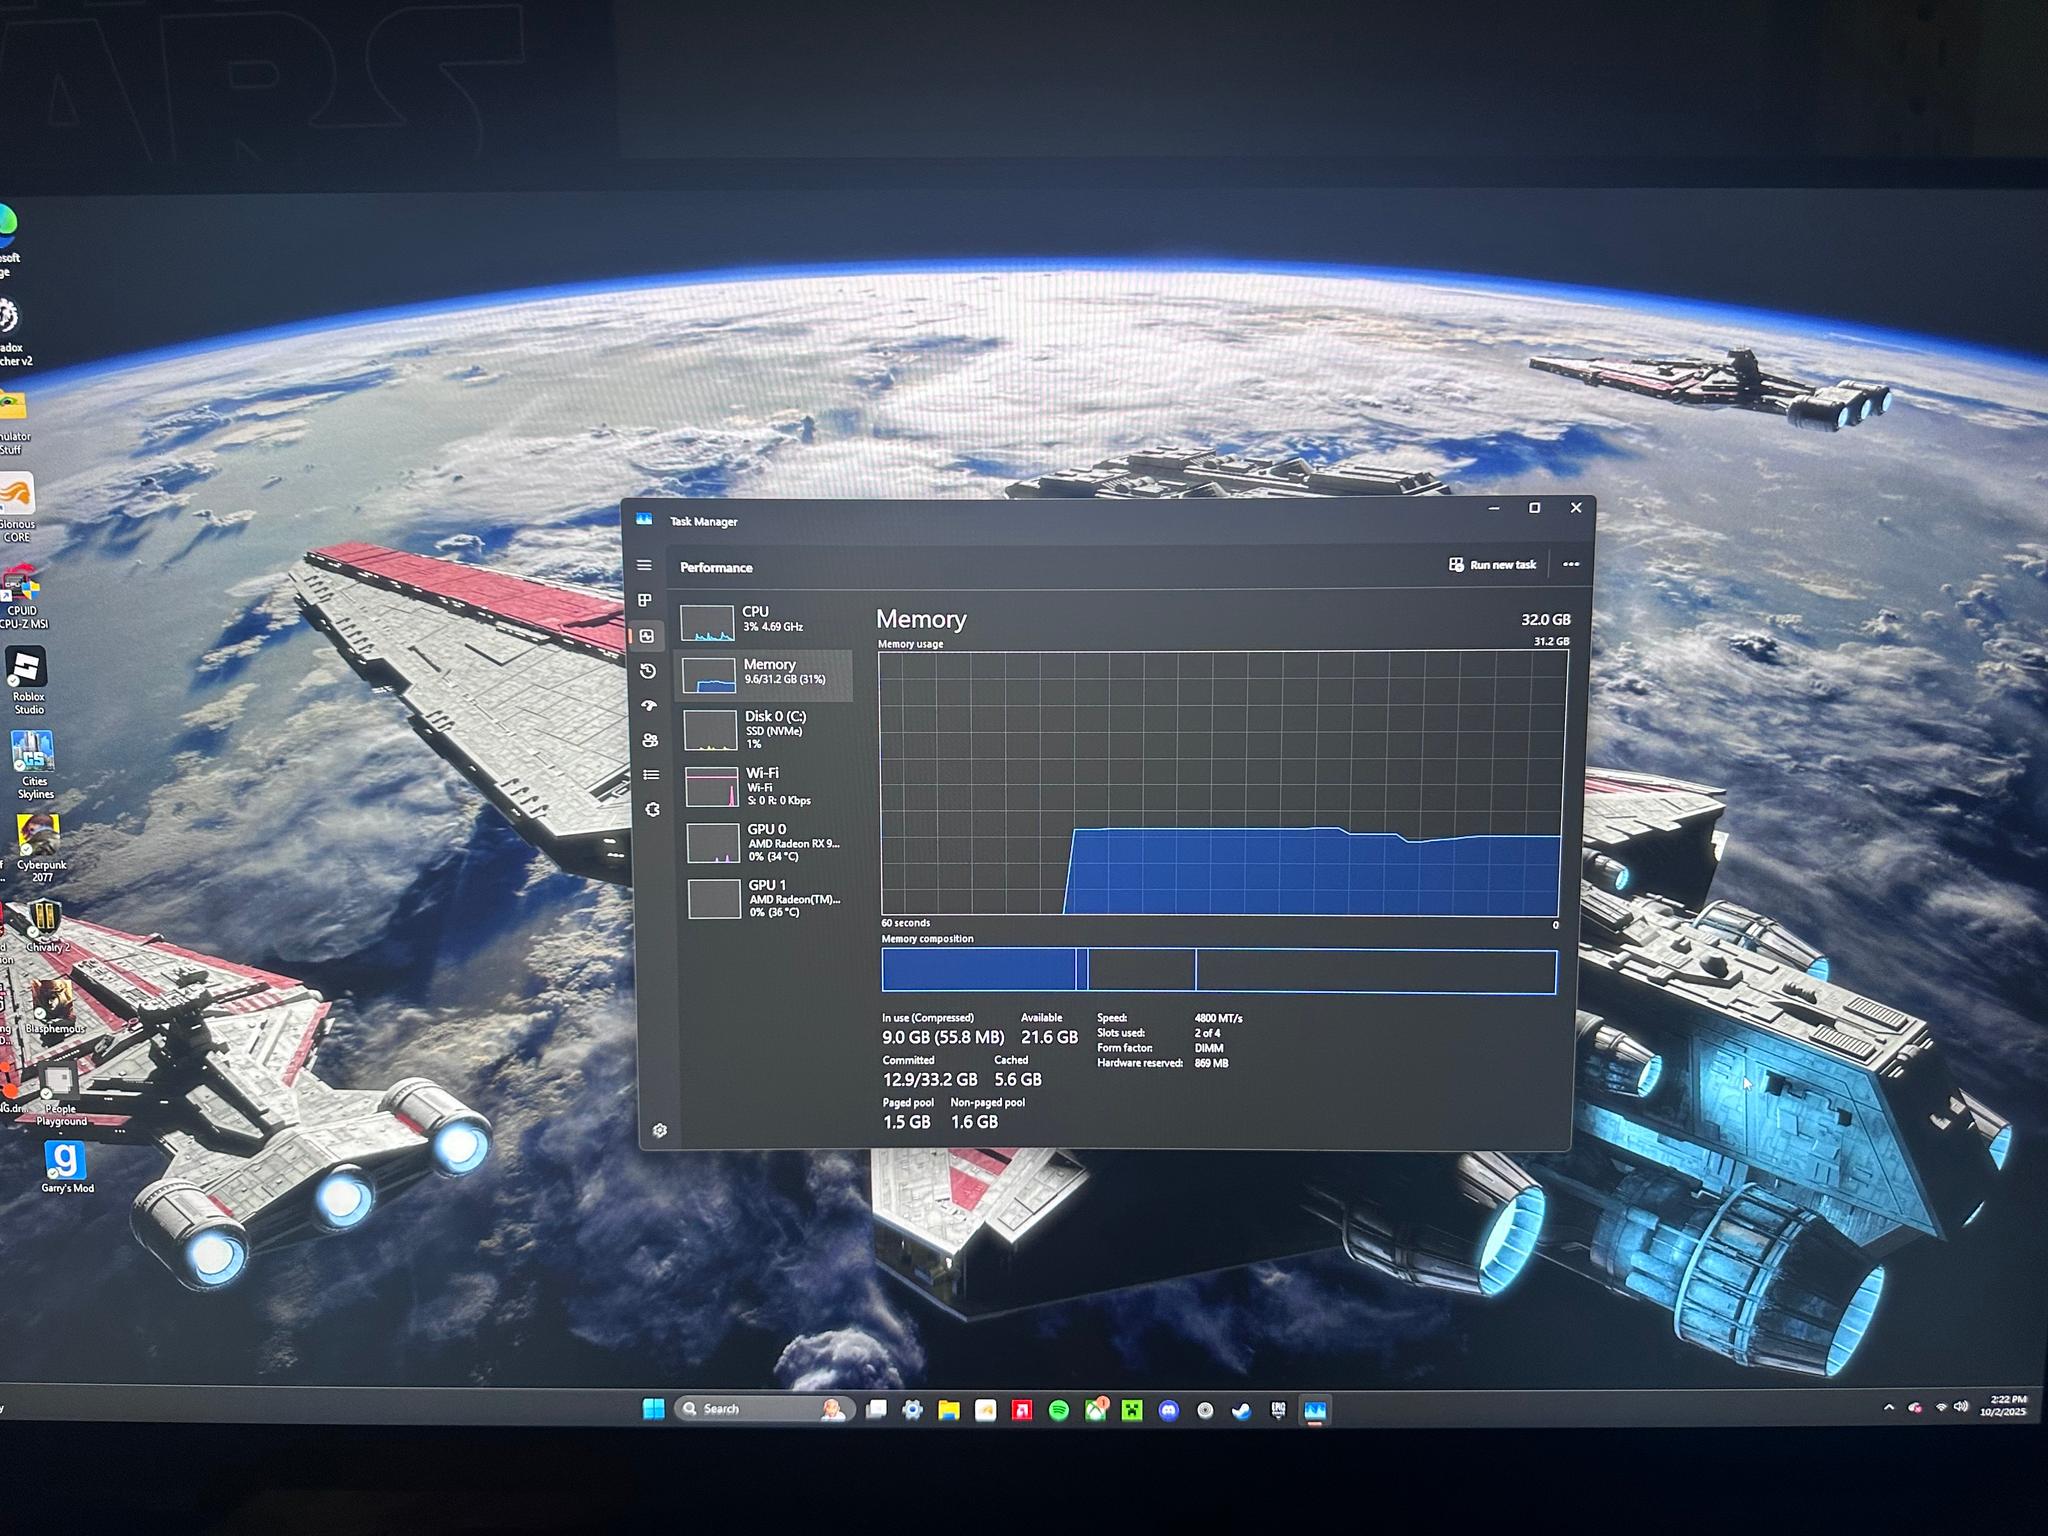
Task: Open the Task Manager hamburger navigation menu
Action: pos(644,566)
